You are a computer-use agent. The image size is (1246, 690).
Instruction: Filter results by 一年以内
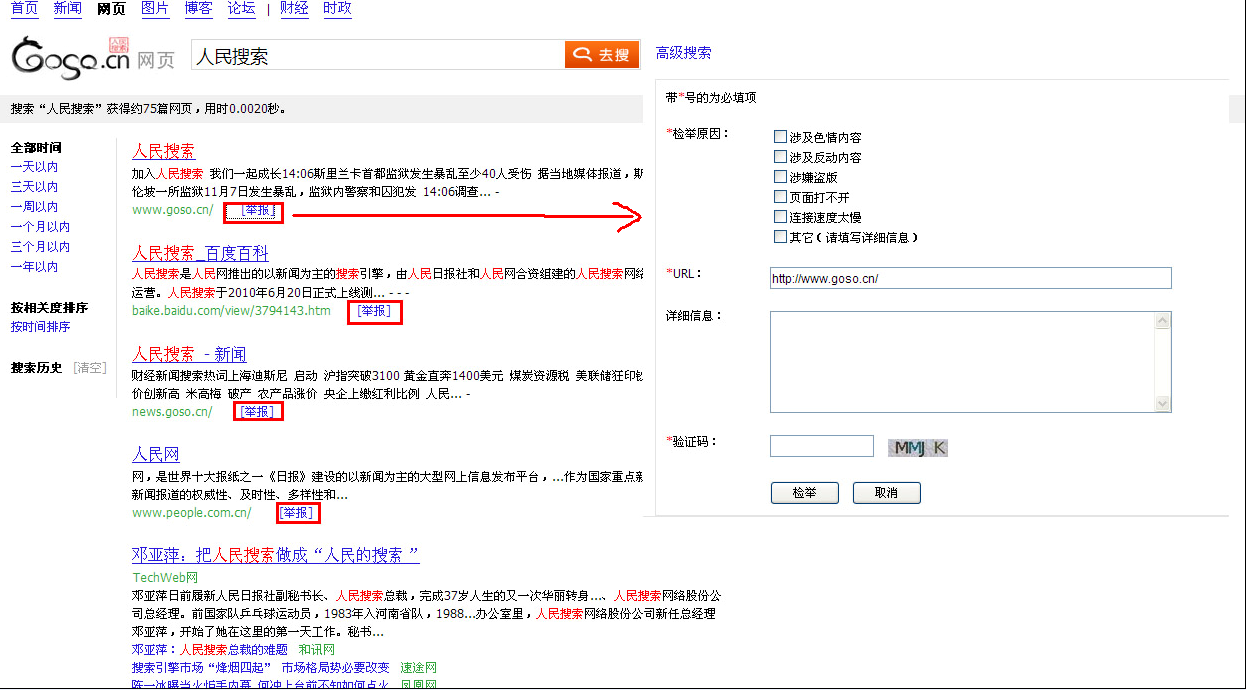tap(34, 267)
